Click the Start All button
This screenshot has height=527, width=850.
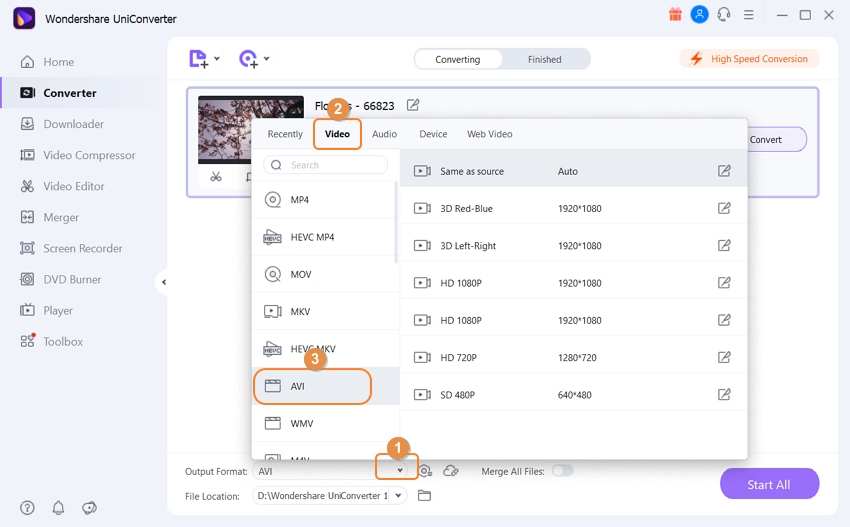click(769, 484)
